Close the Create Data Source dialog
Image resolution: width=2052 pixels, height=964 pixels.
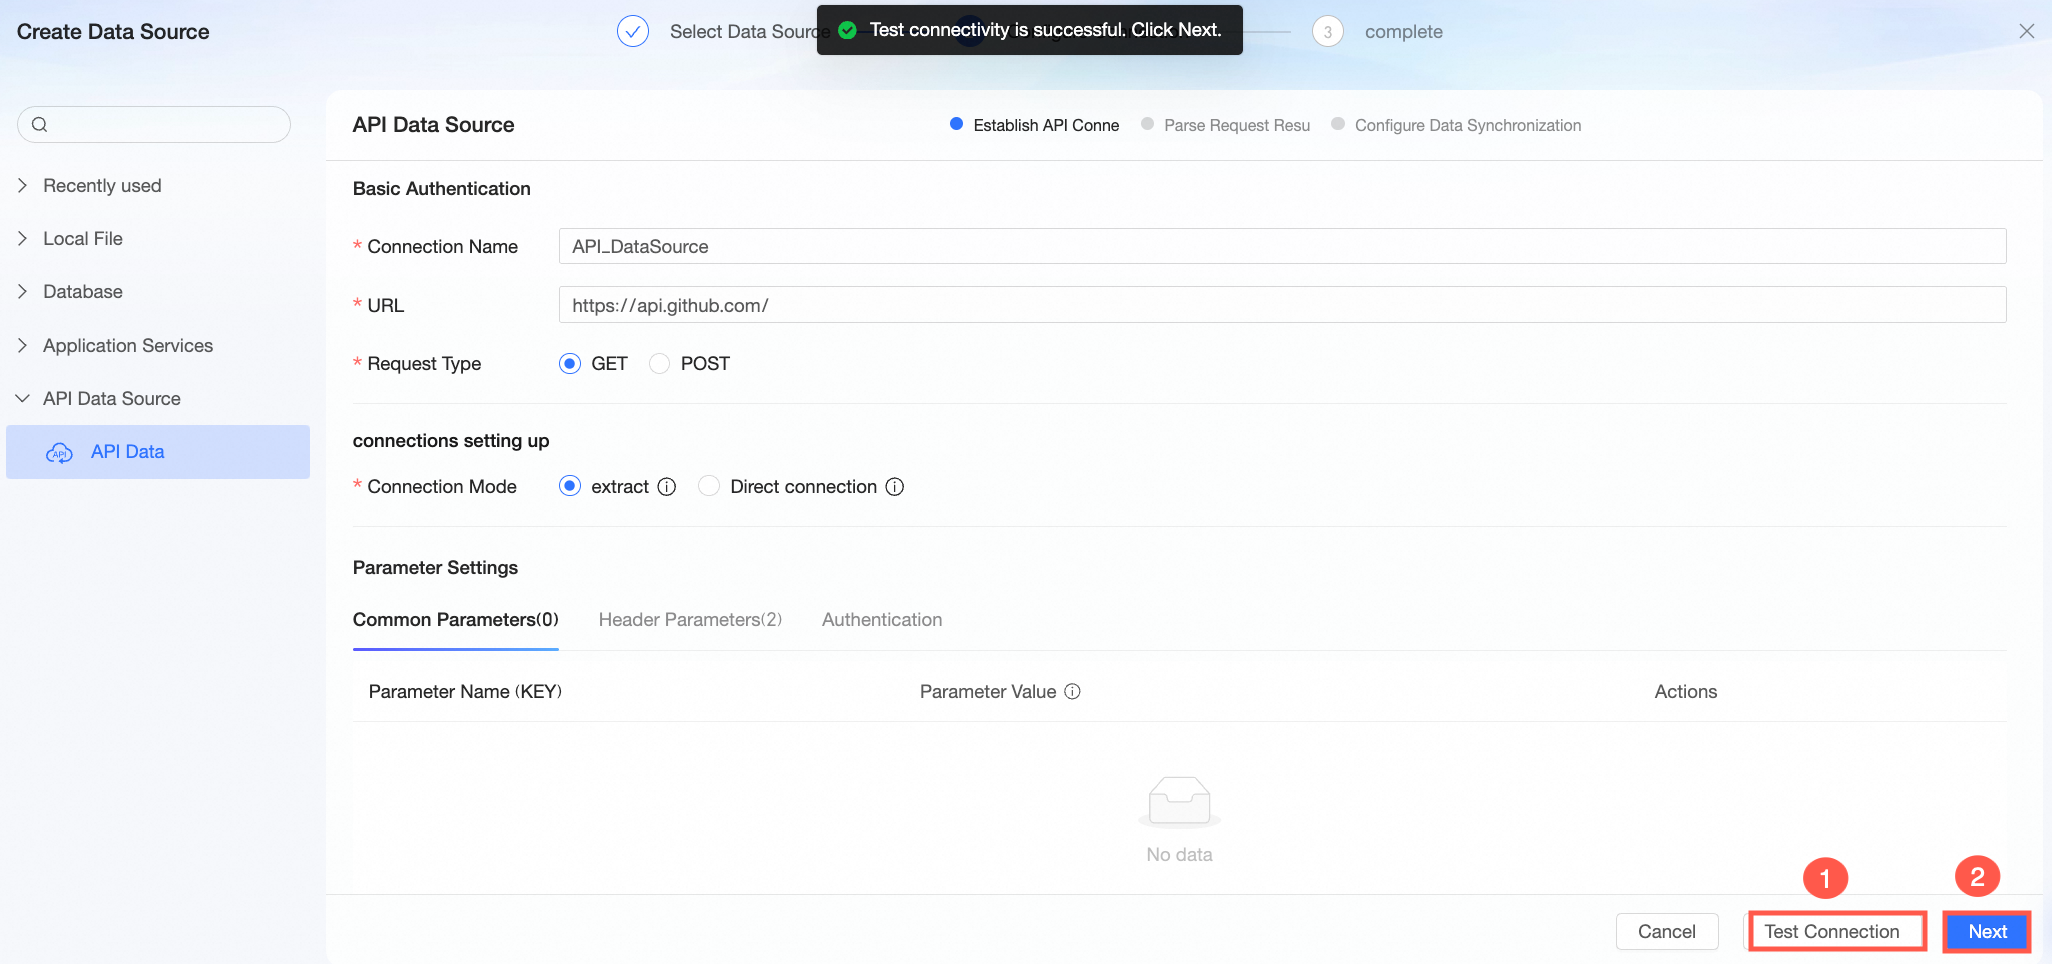(x=2027, y=31)
